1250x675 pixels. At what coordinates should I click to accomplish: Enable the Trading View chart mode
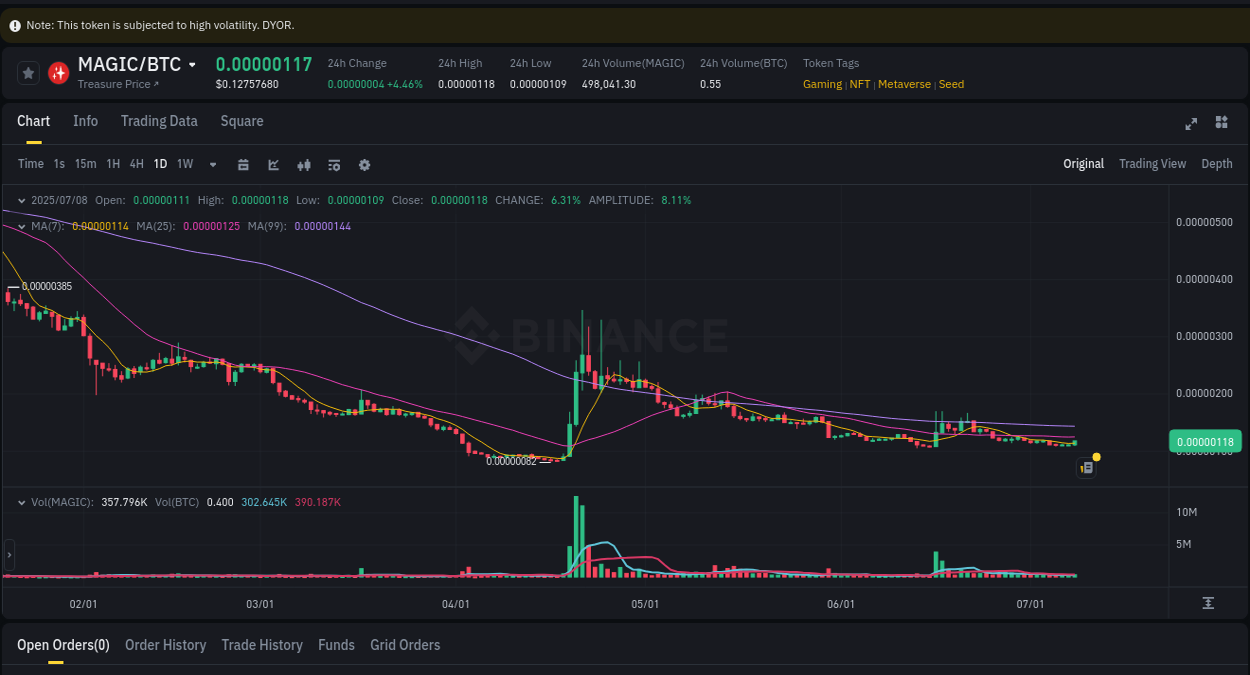1152,164
